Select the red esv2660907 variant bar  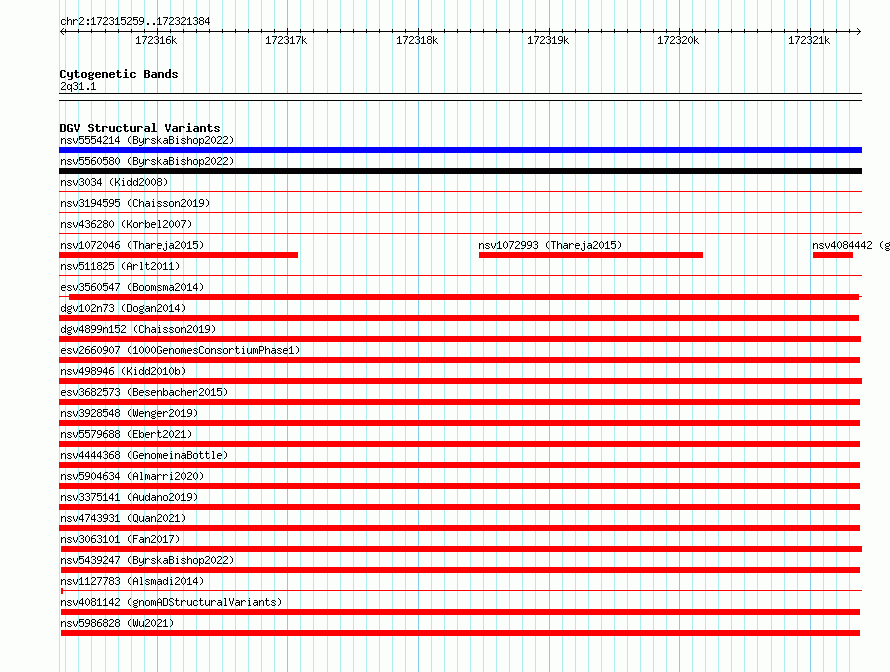click(460, 360)
